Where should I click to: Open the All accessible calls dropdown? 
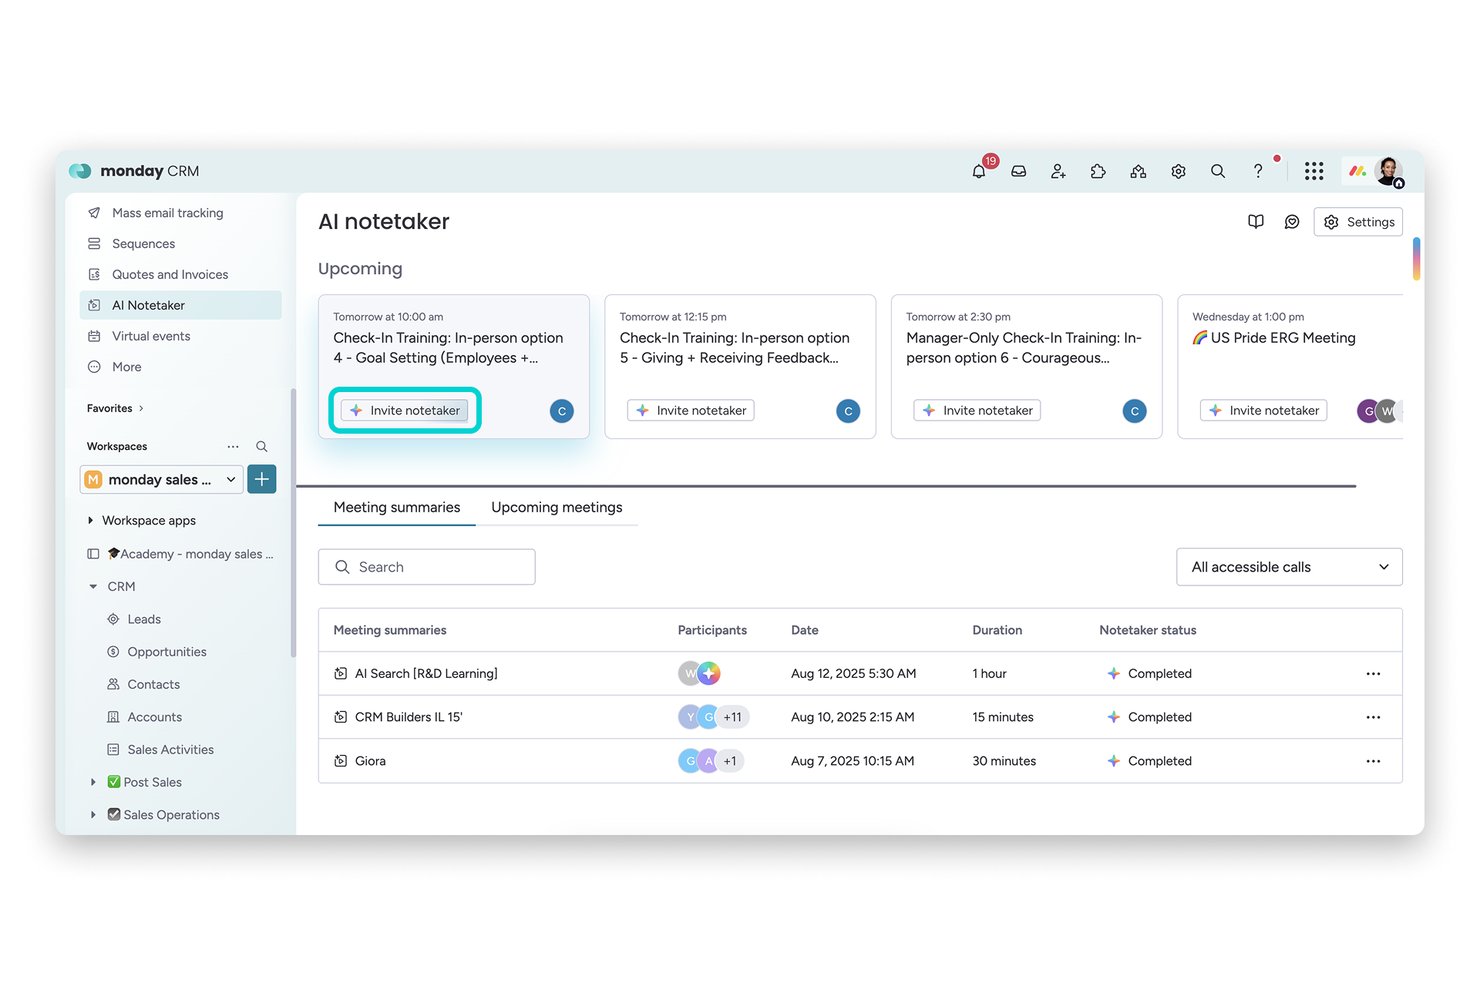pos(1289,567)
